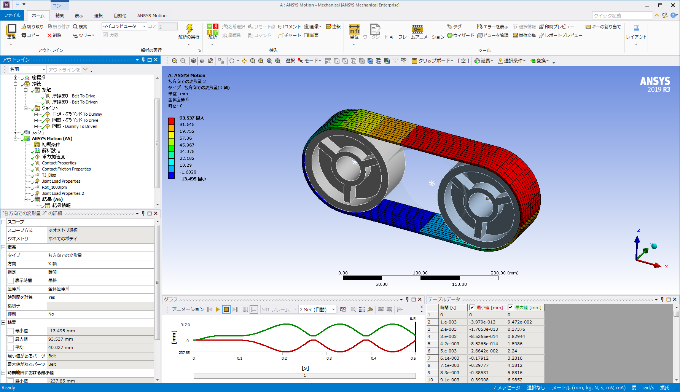Click the lightning bolt solve icon
The image size is (680, 392).
click(x=189, y=29)
